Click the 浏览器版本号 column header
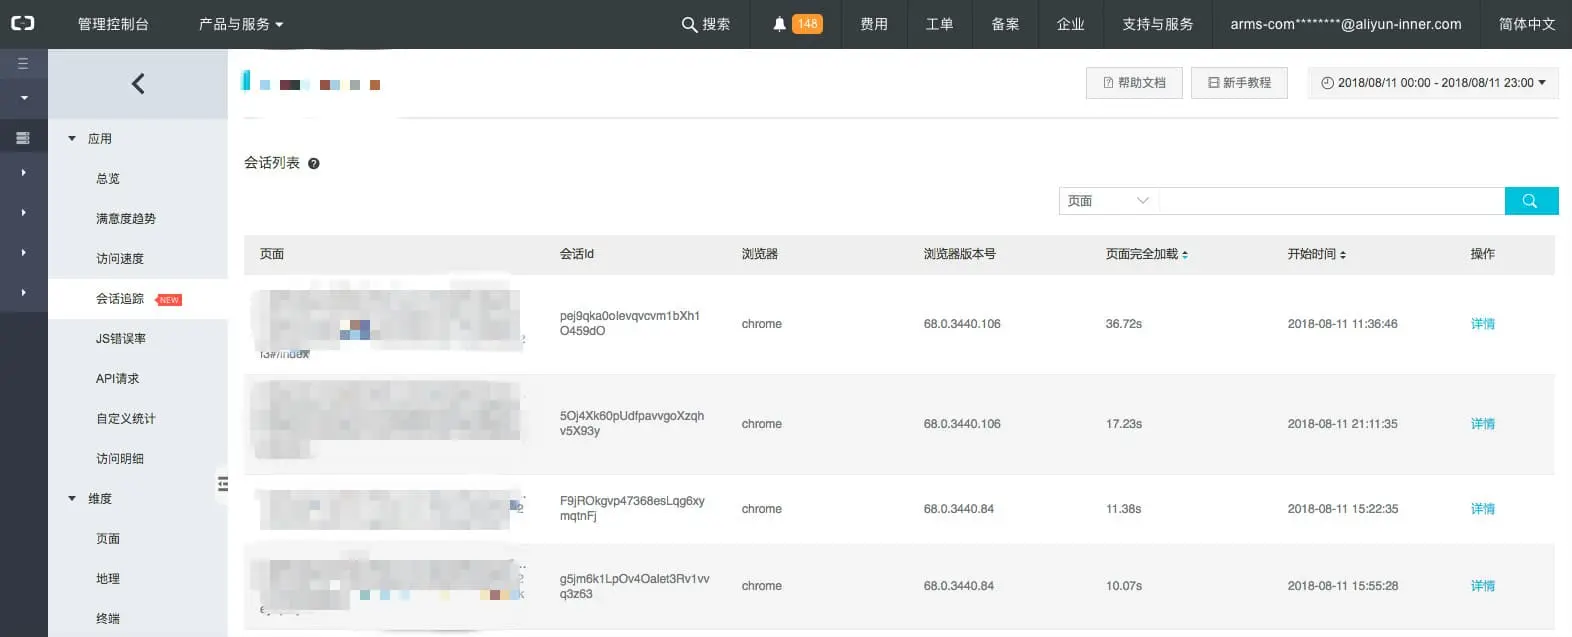The image size is (1572, 637). point(960,255)
